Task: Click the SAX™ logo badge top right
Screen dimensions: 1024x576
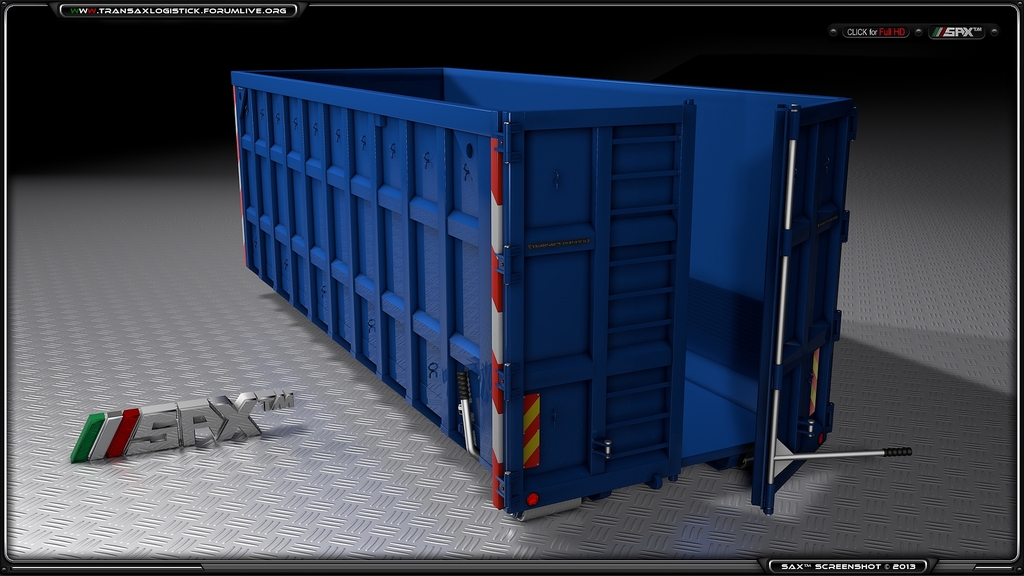Action: (958, 31)
